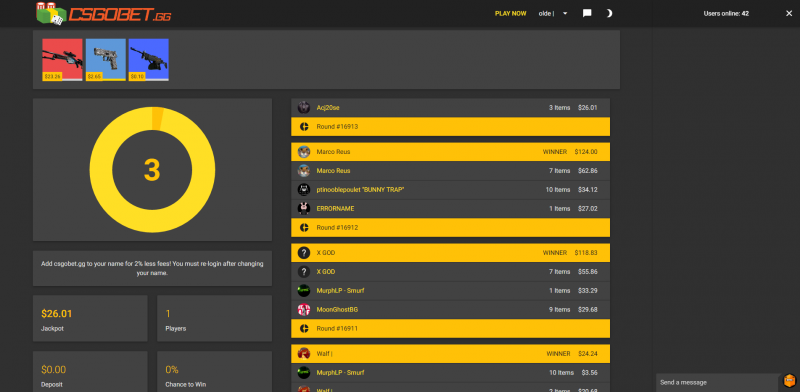Image resolution: width=800 pixels, height=392 pixels.
Task: Click X GOD question-mark avatar in winner row
Action: (304, 253)
